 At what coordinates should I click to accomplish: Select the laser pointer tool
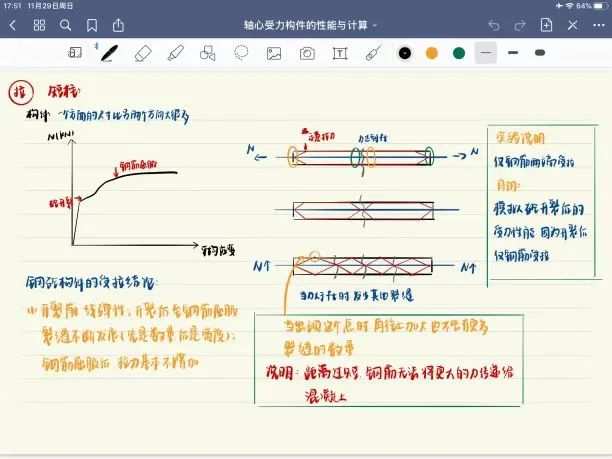coord(373,53)
